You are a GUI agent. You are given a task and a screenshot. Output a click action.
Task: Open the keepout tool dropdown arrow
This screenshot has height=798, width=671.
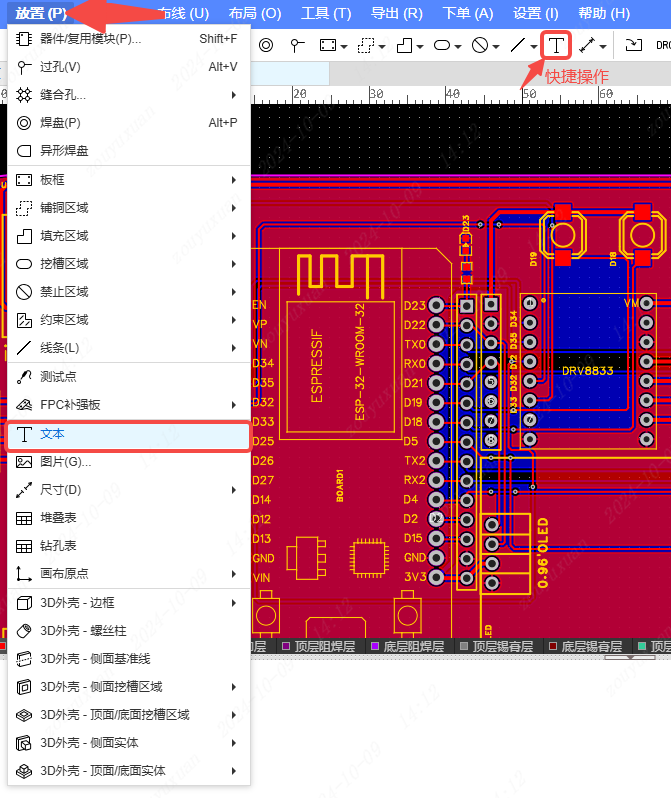pos(496,47)
